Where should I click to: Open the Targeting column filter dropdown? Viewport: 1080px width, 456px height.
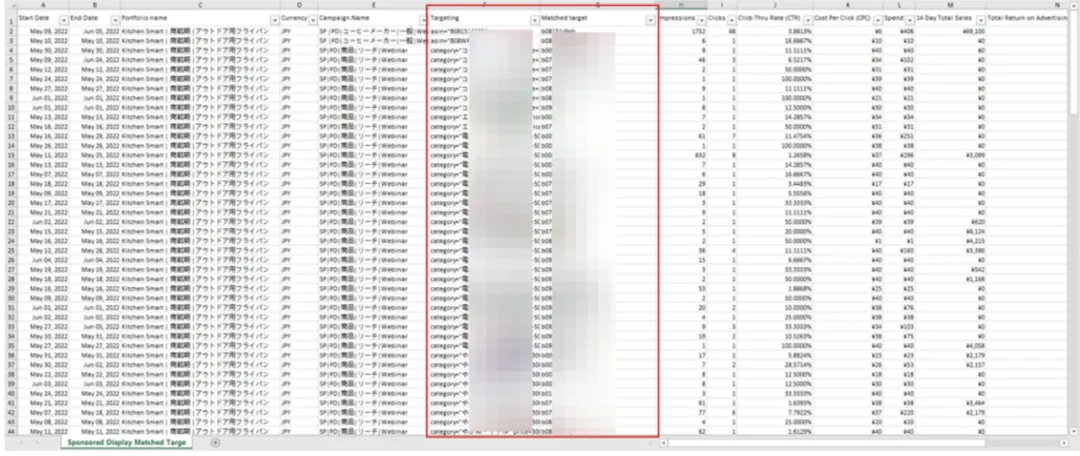534,19
